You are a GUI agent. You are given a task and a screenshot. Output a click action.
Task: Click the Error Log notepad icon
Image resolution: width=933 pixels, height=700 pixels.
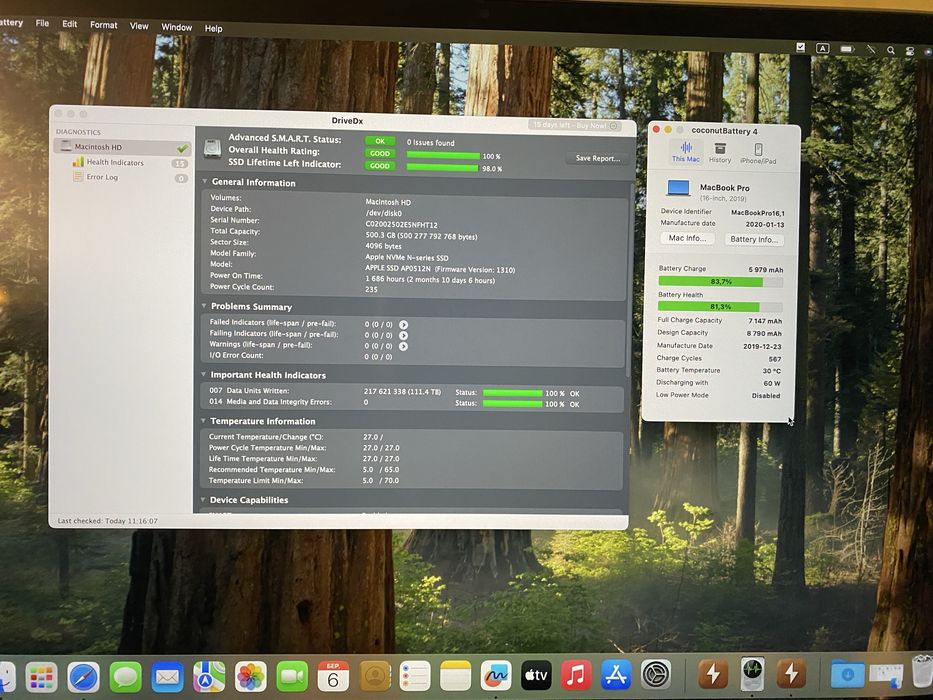point(78,177)
